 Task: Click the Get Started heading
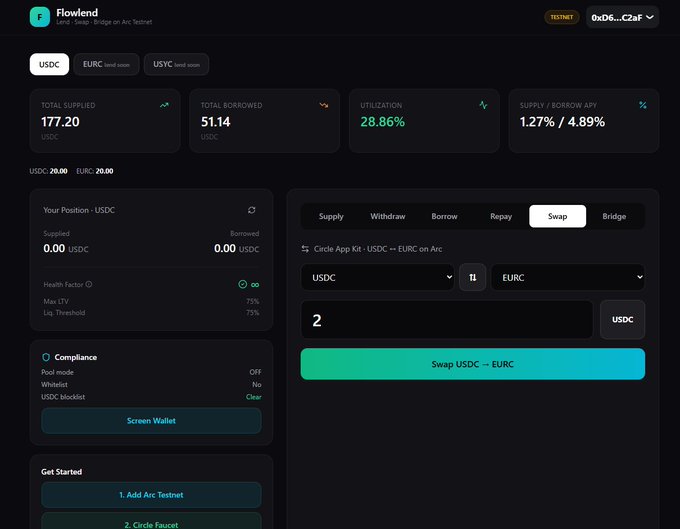tap(62, 472)
